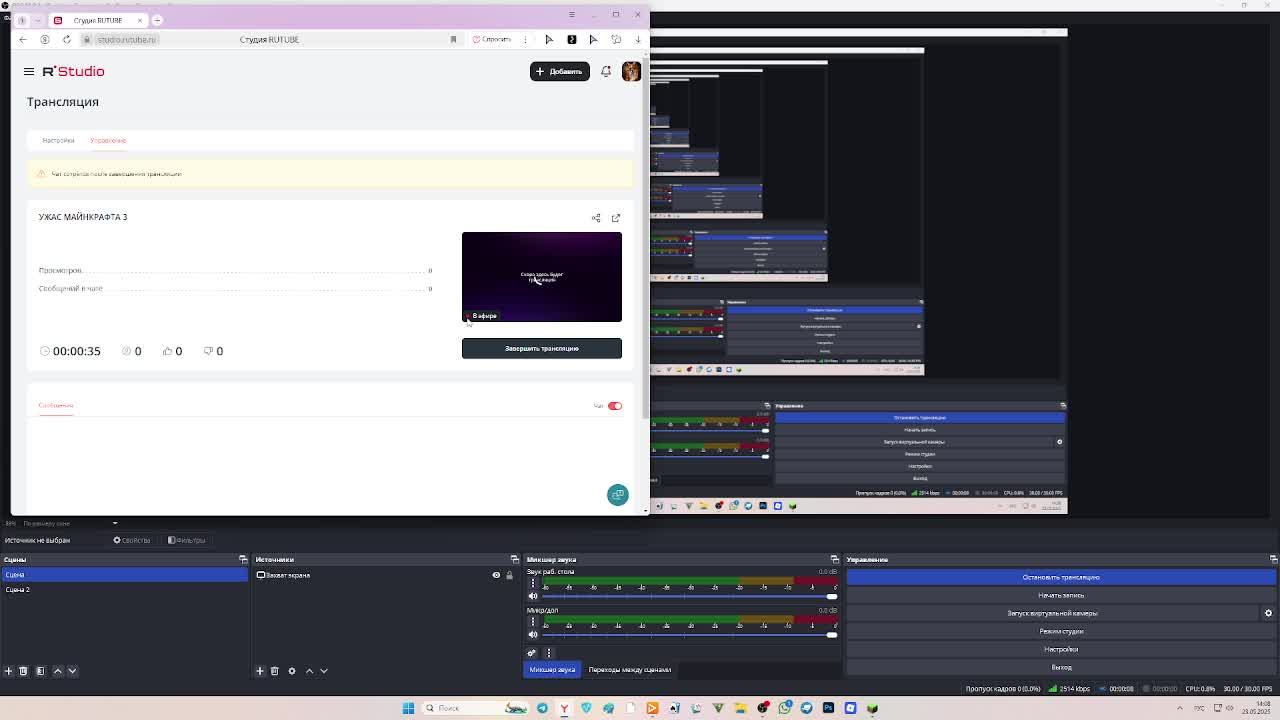Open the three-dot menu beside audio properties
The image size is (1280, 720).
[x=548, y=653]
